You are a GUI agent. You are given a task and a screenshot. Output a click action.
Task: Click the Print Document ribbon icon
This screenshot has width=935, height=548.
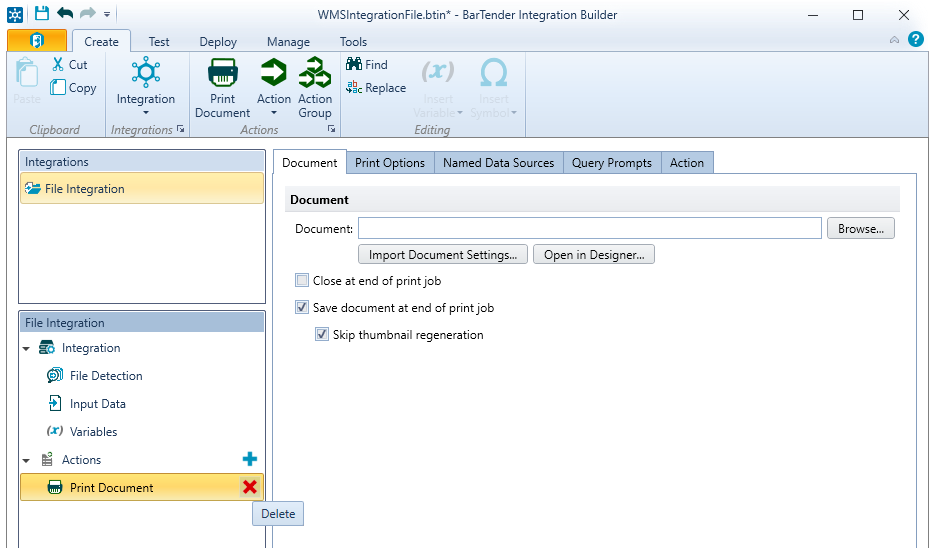222,72
